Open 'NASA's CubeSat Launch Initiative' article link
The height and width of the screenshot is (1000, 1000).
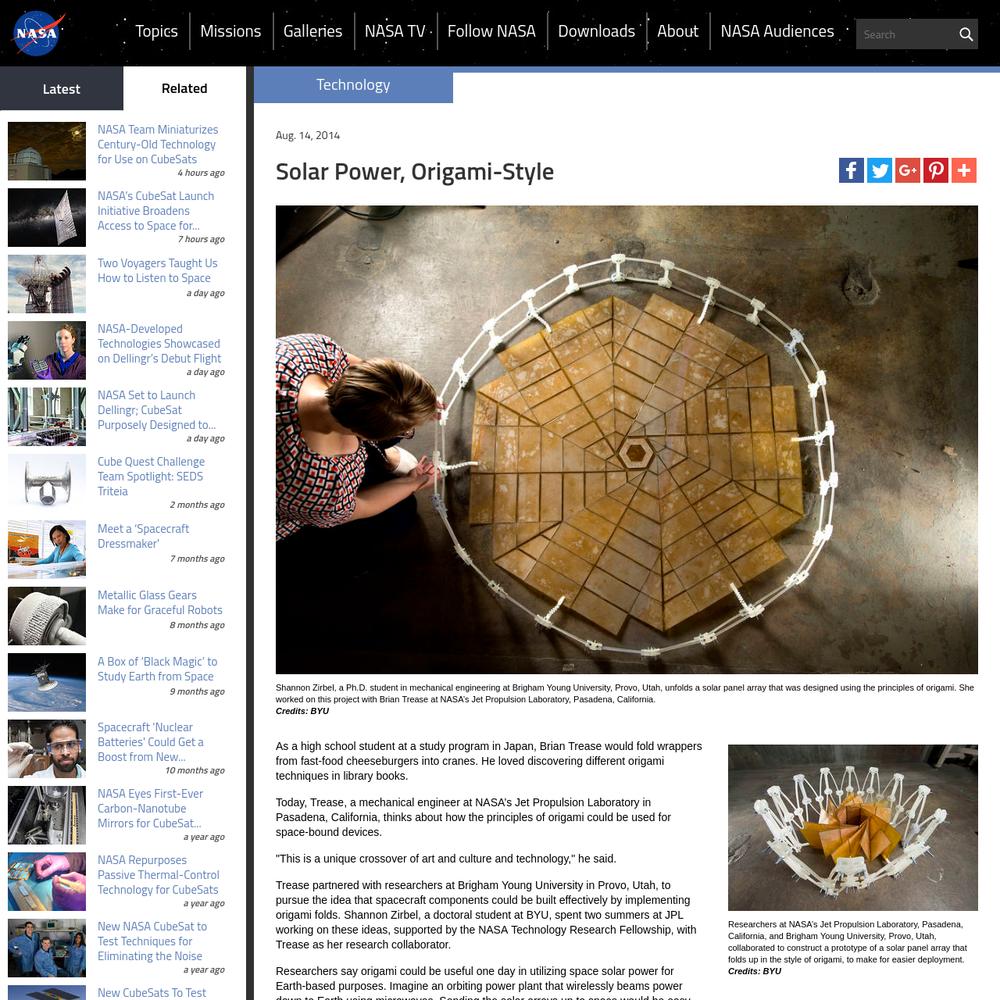click(x=156, y=210)
